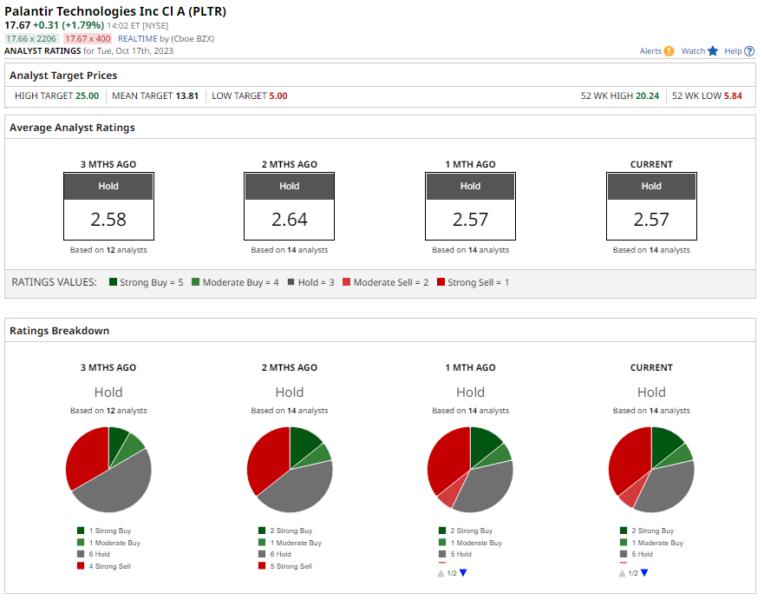
Task: Go to next legend page under 1 MTH AGO pie
Action: click(463, 573)
